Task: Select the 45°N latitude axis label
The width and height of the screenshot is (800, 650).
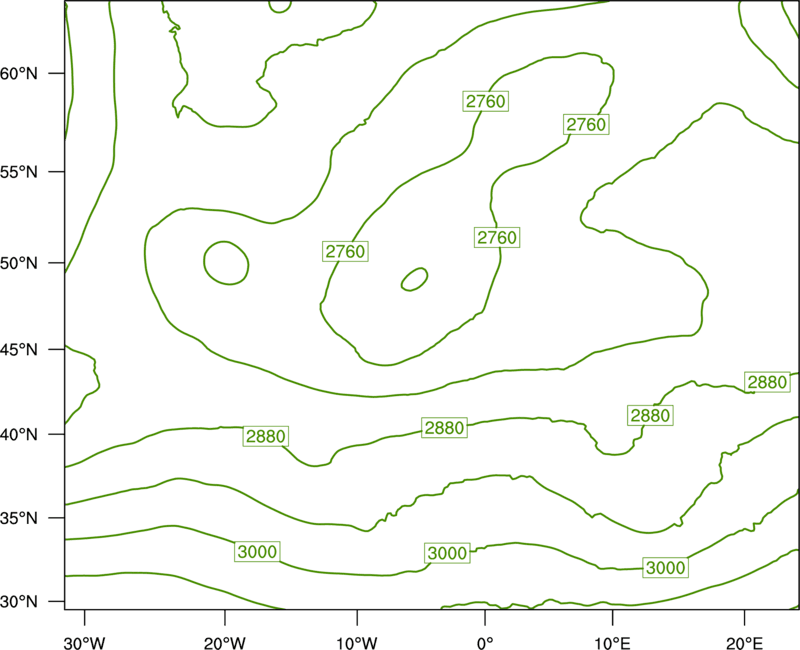Action: click(x=19, y=349)
